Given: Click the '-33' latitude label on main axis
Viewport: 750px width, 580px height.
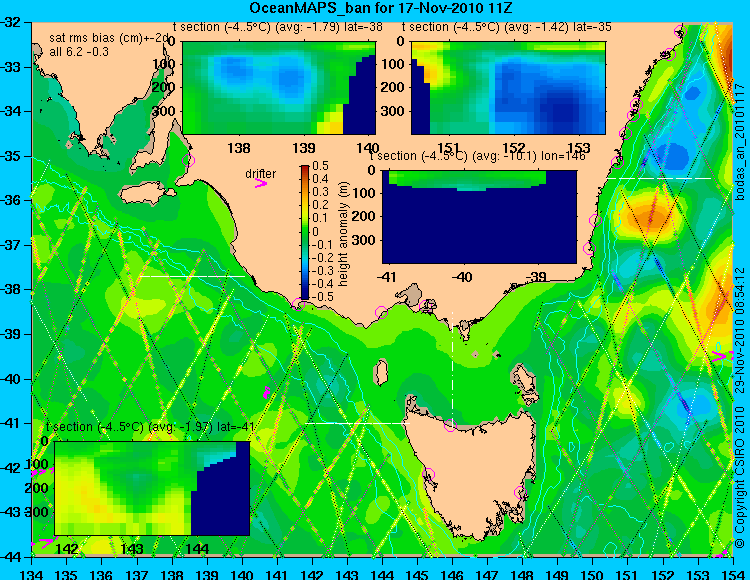Looking at the screenshot, I should coord(11,66).
